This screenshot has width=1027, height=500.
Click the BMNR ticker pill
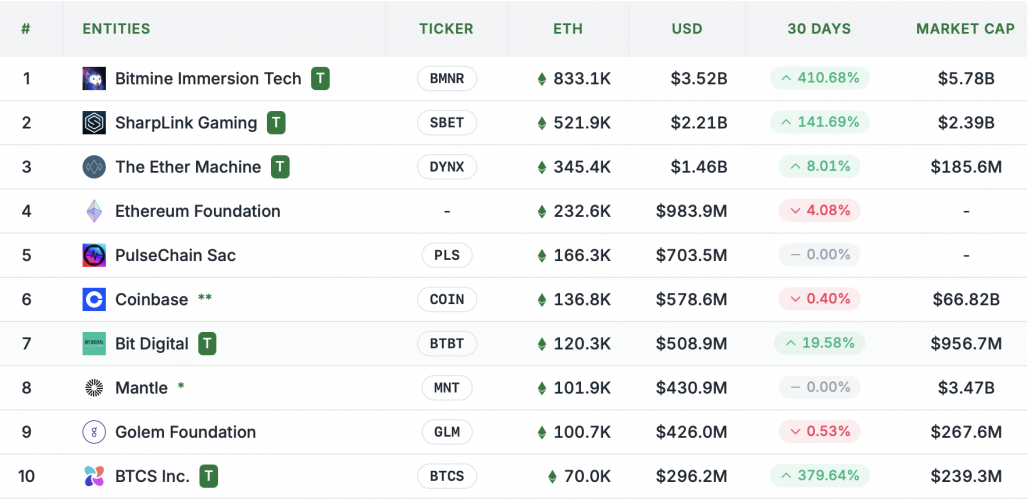pos(447,78)
